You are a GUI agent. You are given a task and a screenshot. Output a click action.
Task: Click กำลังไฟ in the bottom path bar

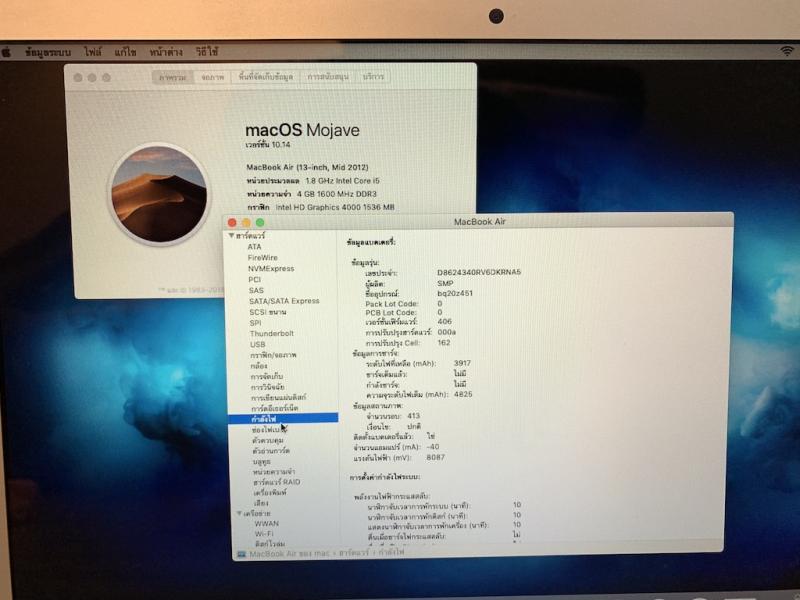(392, 553)
